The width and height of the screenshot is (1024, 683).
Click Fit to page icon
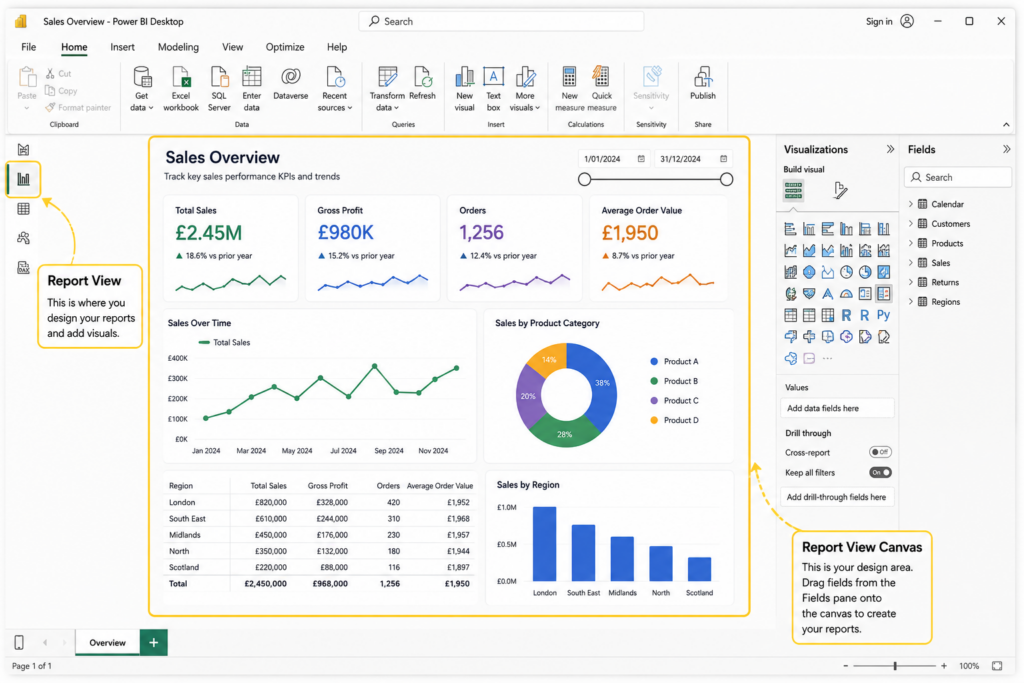pyautogui.click(x=997, y=666)
